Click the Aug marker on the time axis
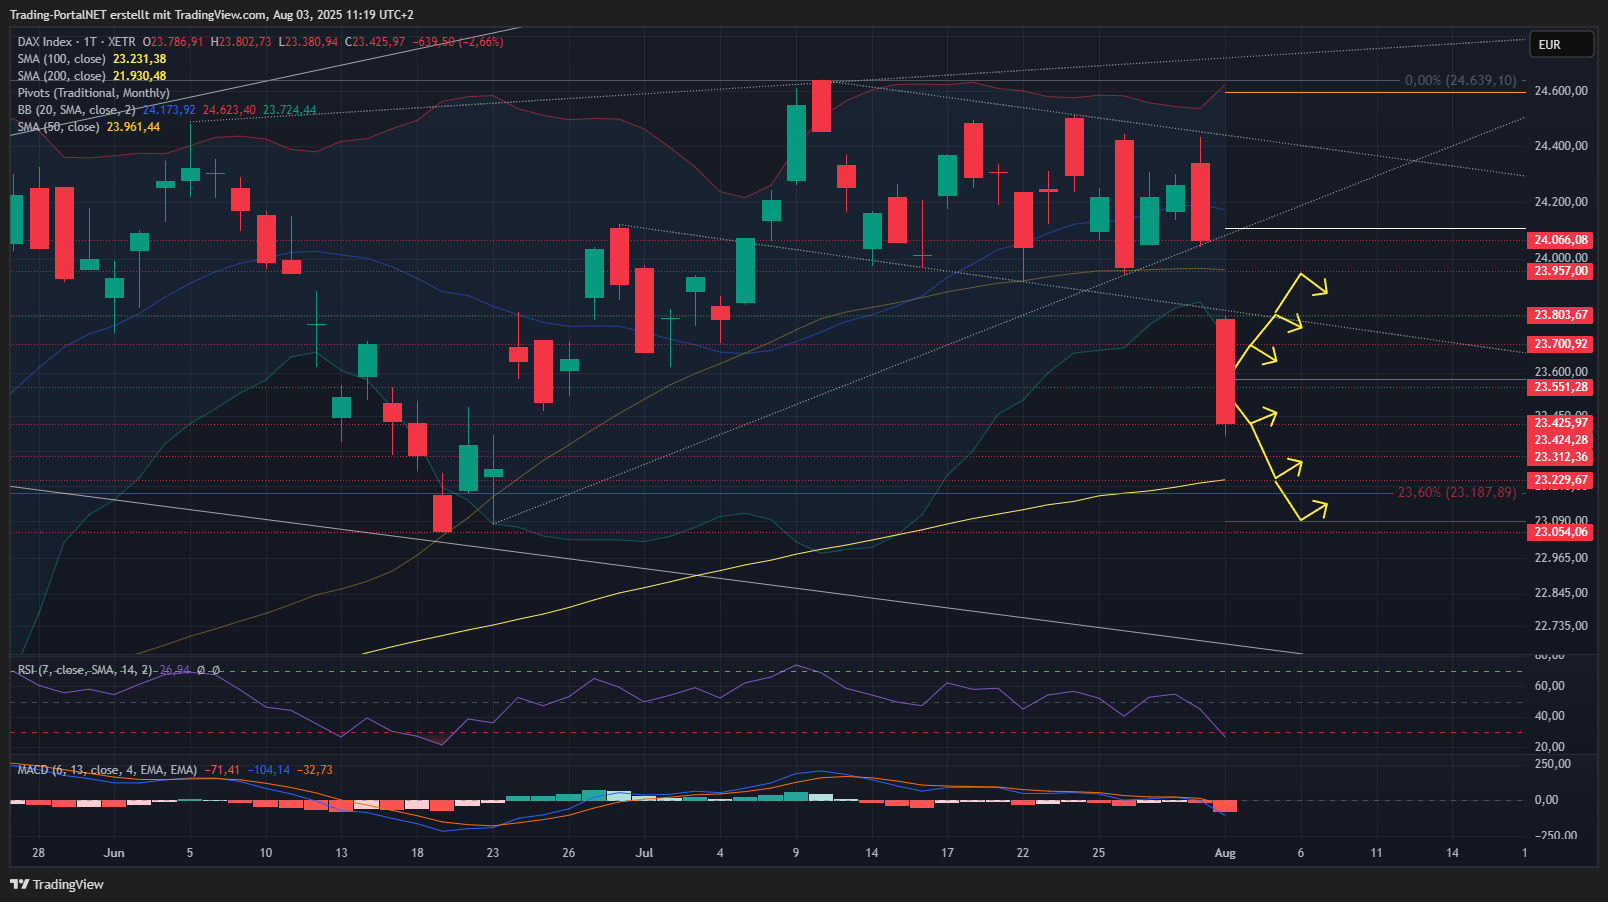1608x902 pixels. point(1225,853)
